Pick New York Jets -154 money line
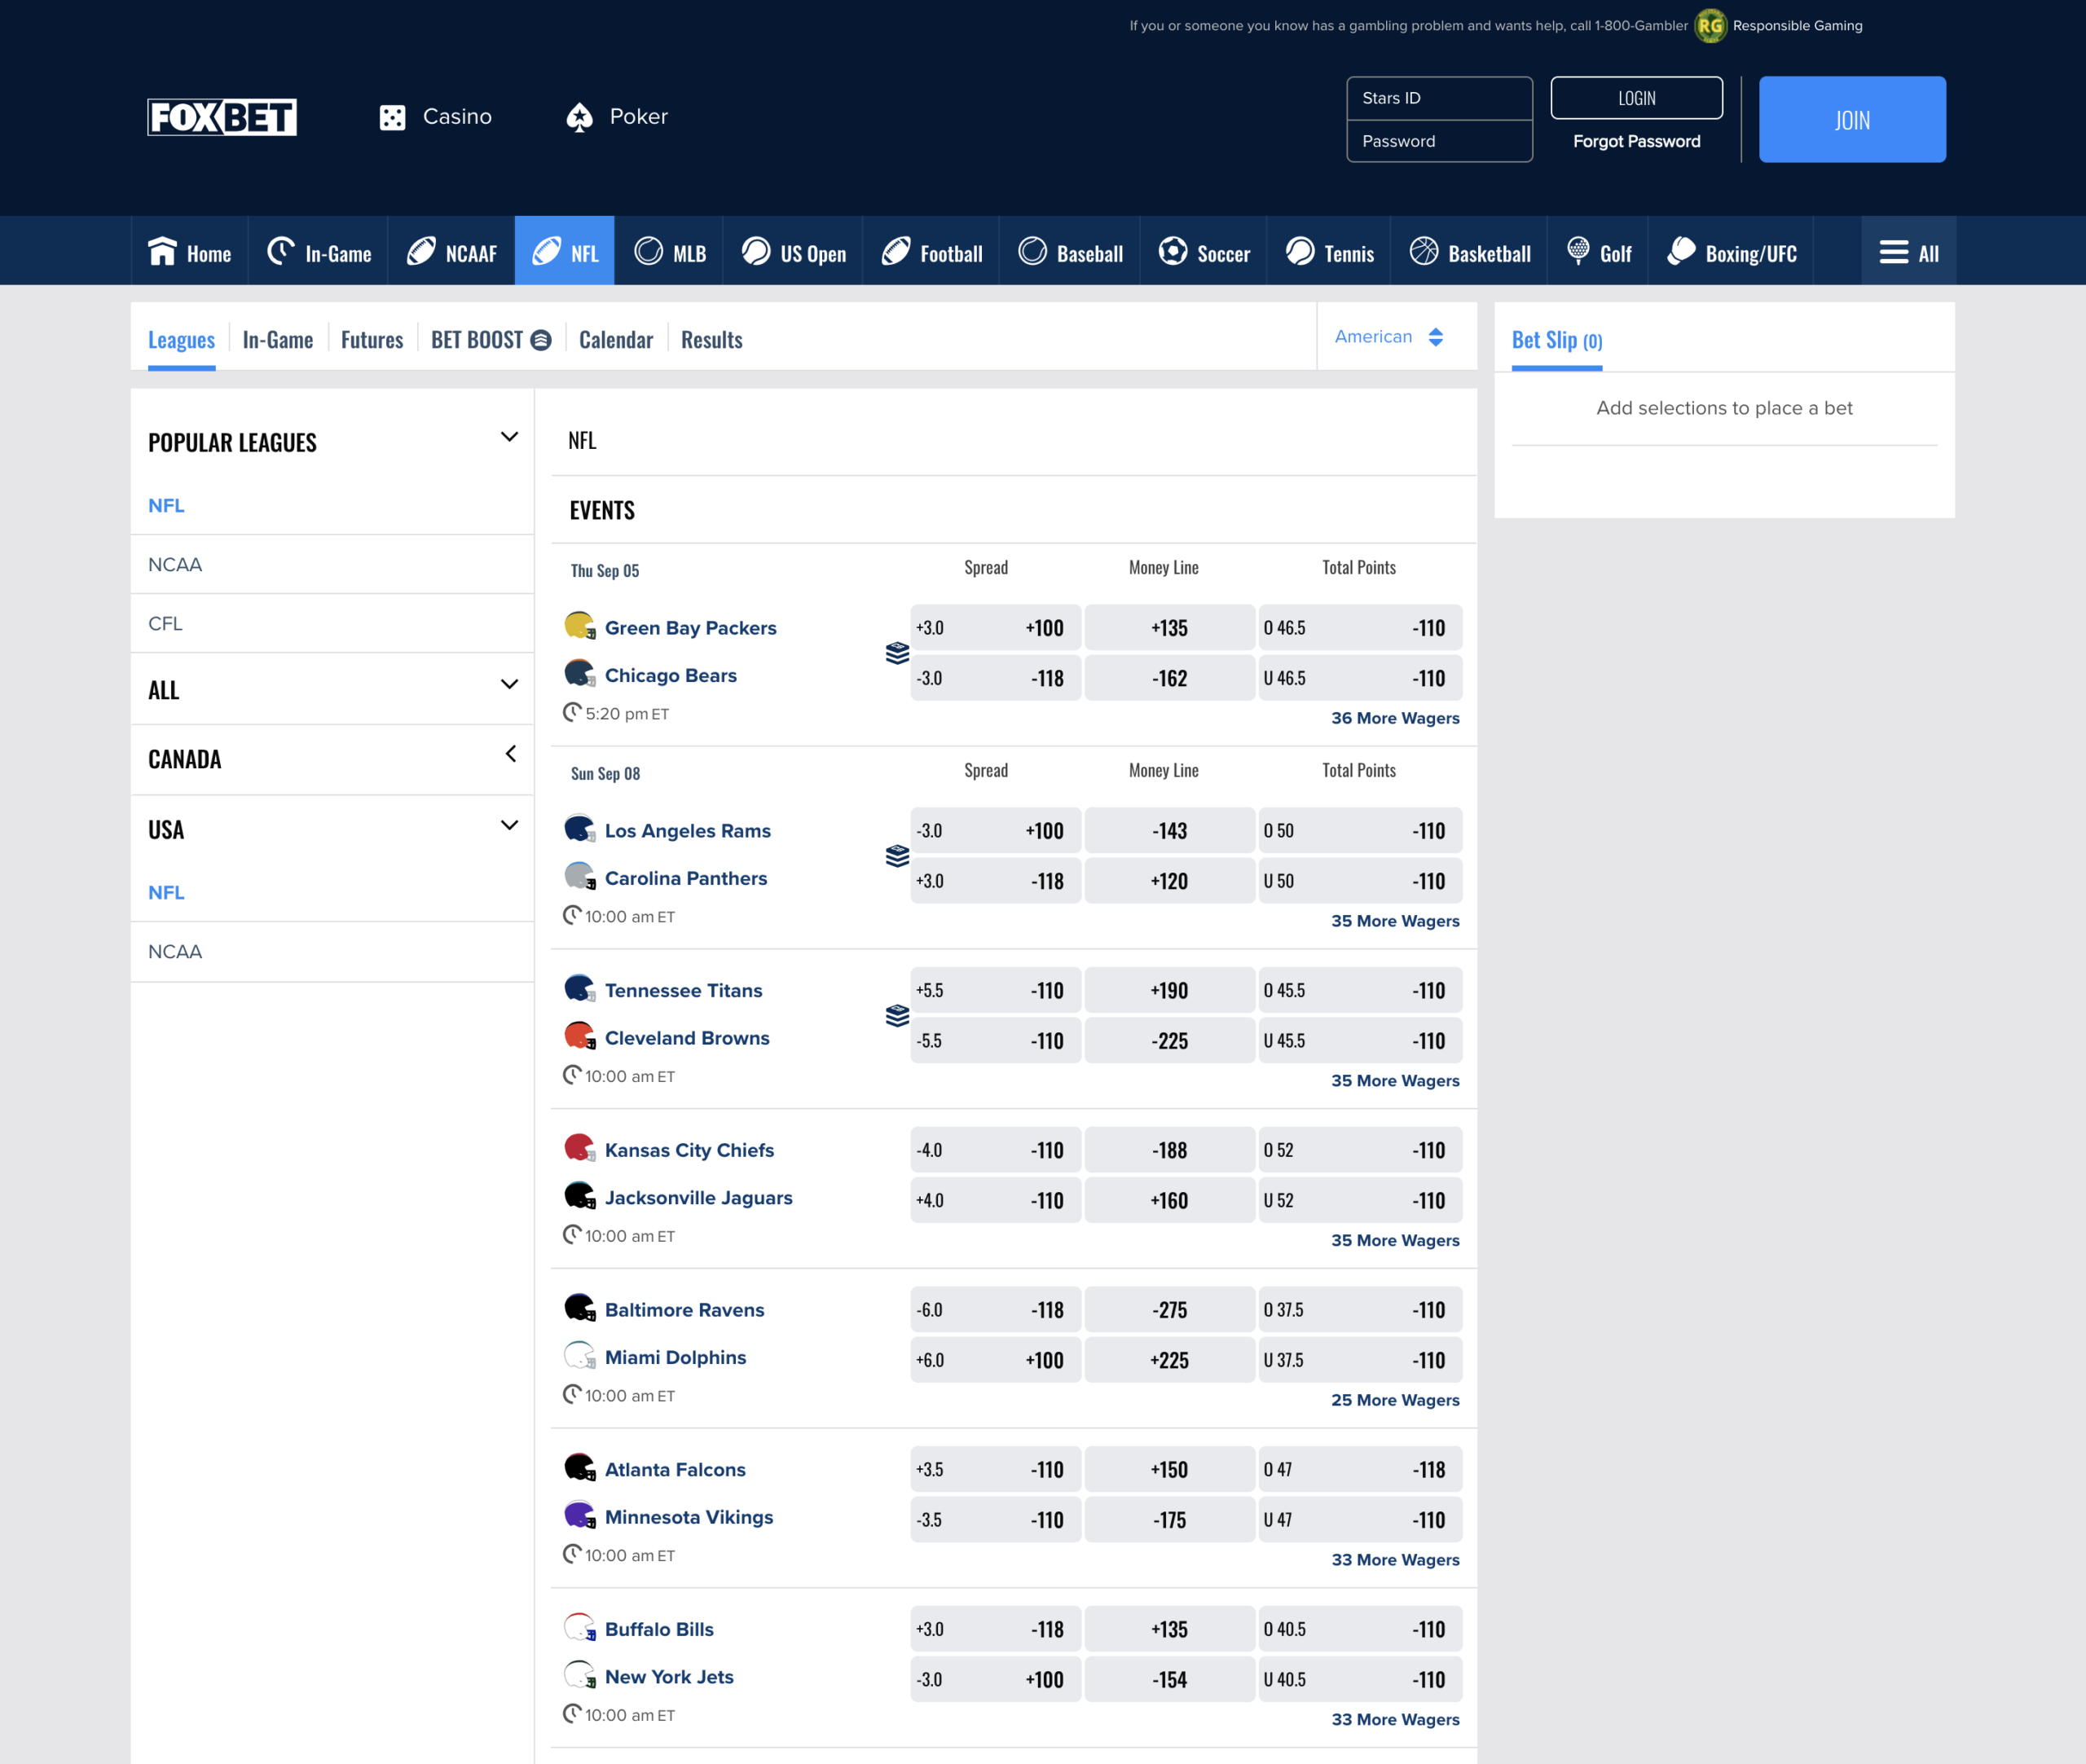Screen dimensions: 2086x1764 1169,1680
